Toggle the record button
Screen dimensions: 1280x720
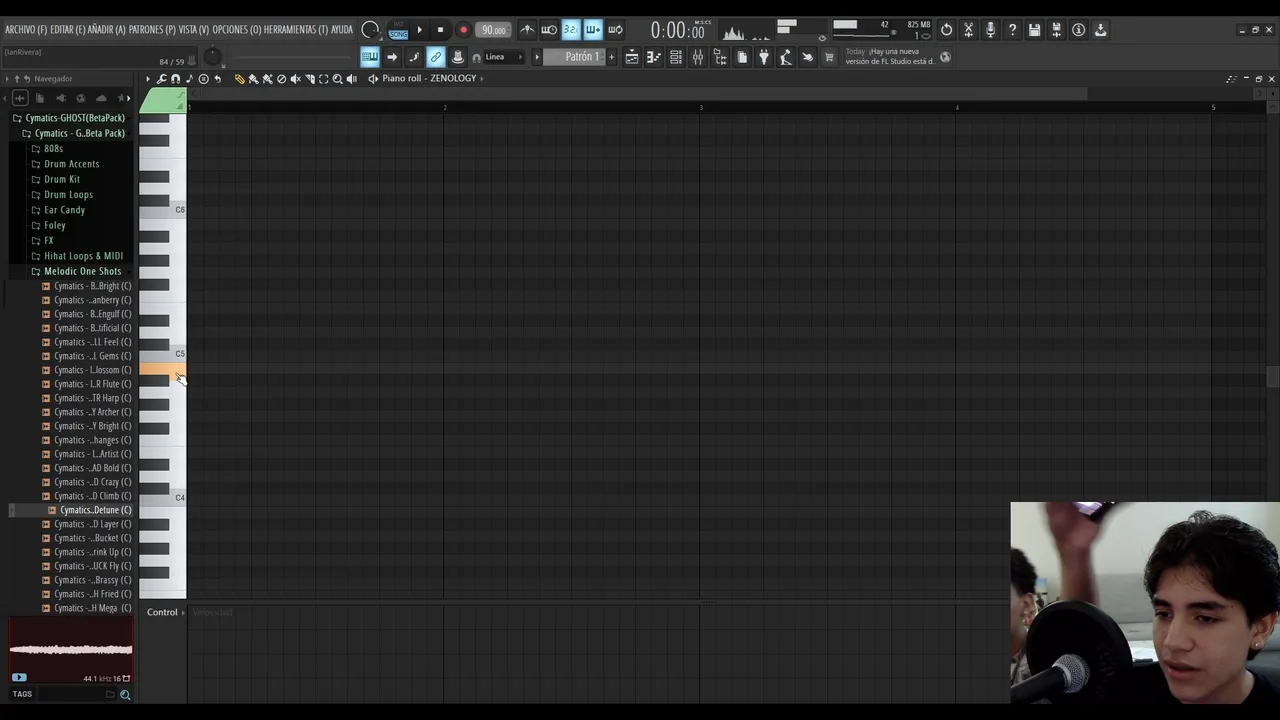464,30
